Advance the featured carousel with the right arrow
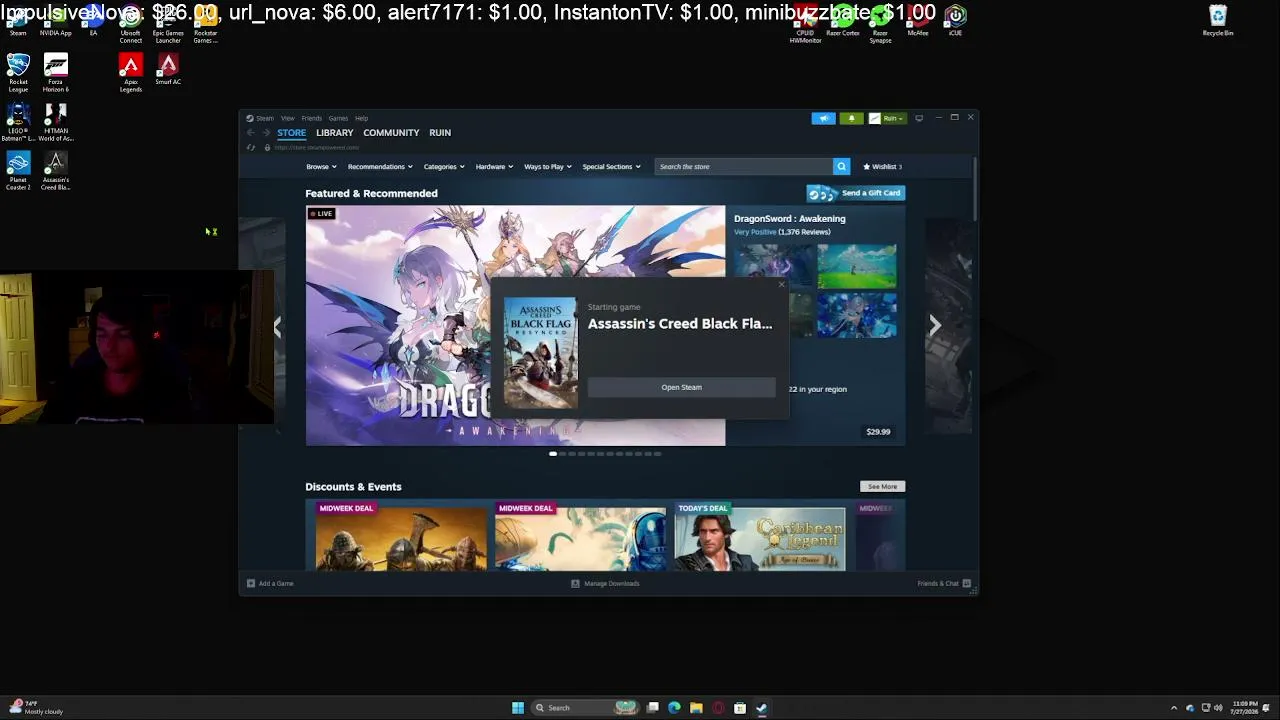Viewport: 1280px width, 720px height. (935, 326)
